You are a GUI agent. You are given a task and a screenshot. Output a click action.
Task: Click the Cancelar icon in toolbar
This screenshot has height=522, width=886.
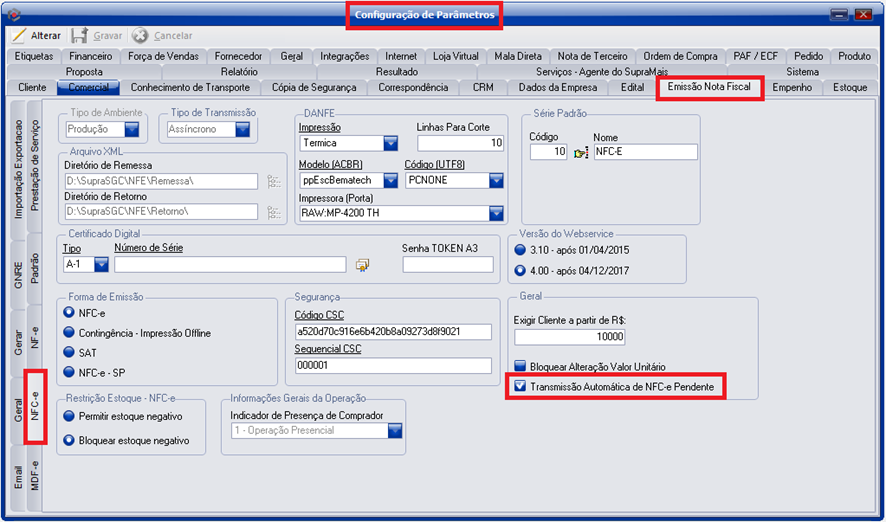click(140, 36)
